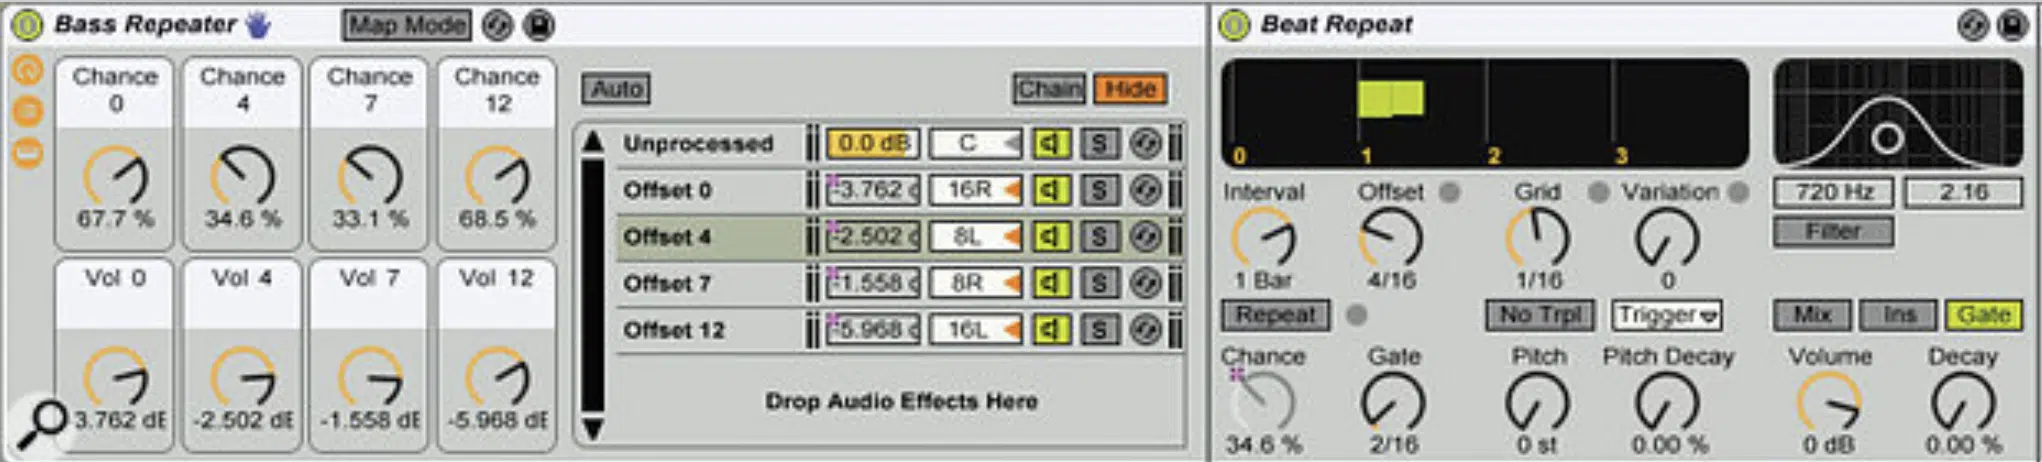Click the Beat Repeat Volume knob

(x=1828, y=403)
